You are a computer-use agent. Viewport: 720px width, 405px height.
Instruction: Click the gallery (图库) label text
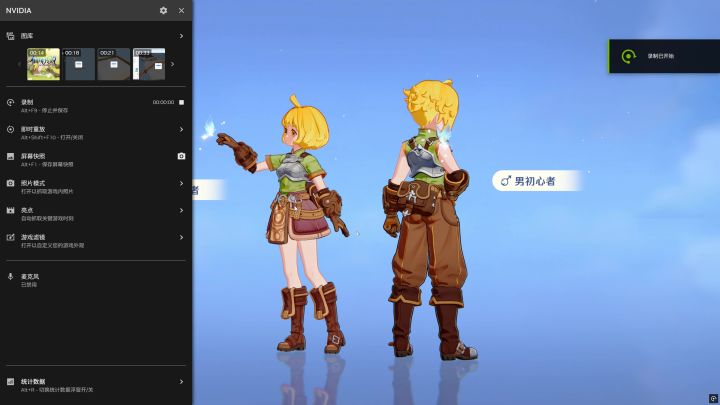coord(27,36)
